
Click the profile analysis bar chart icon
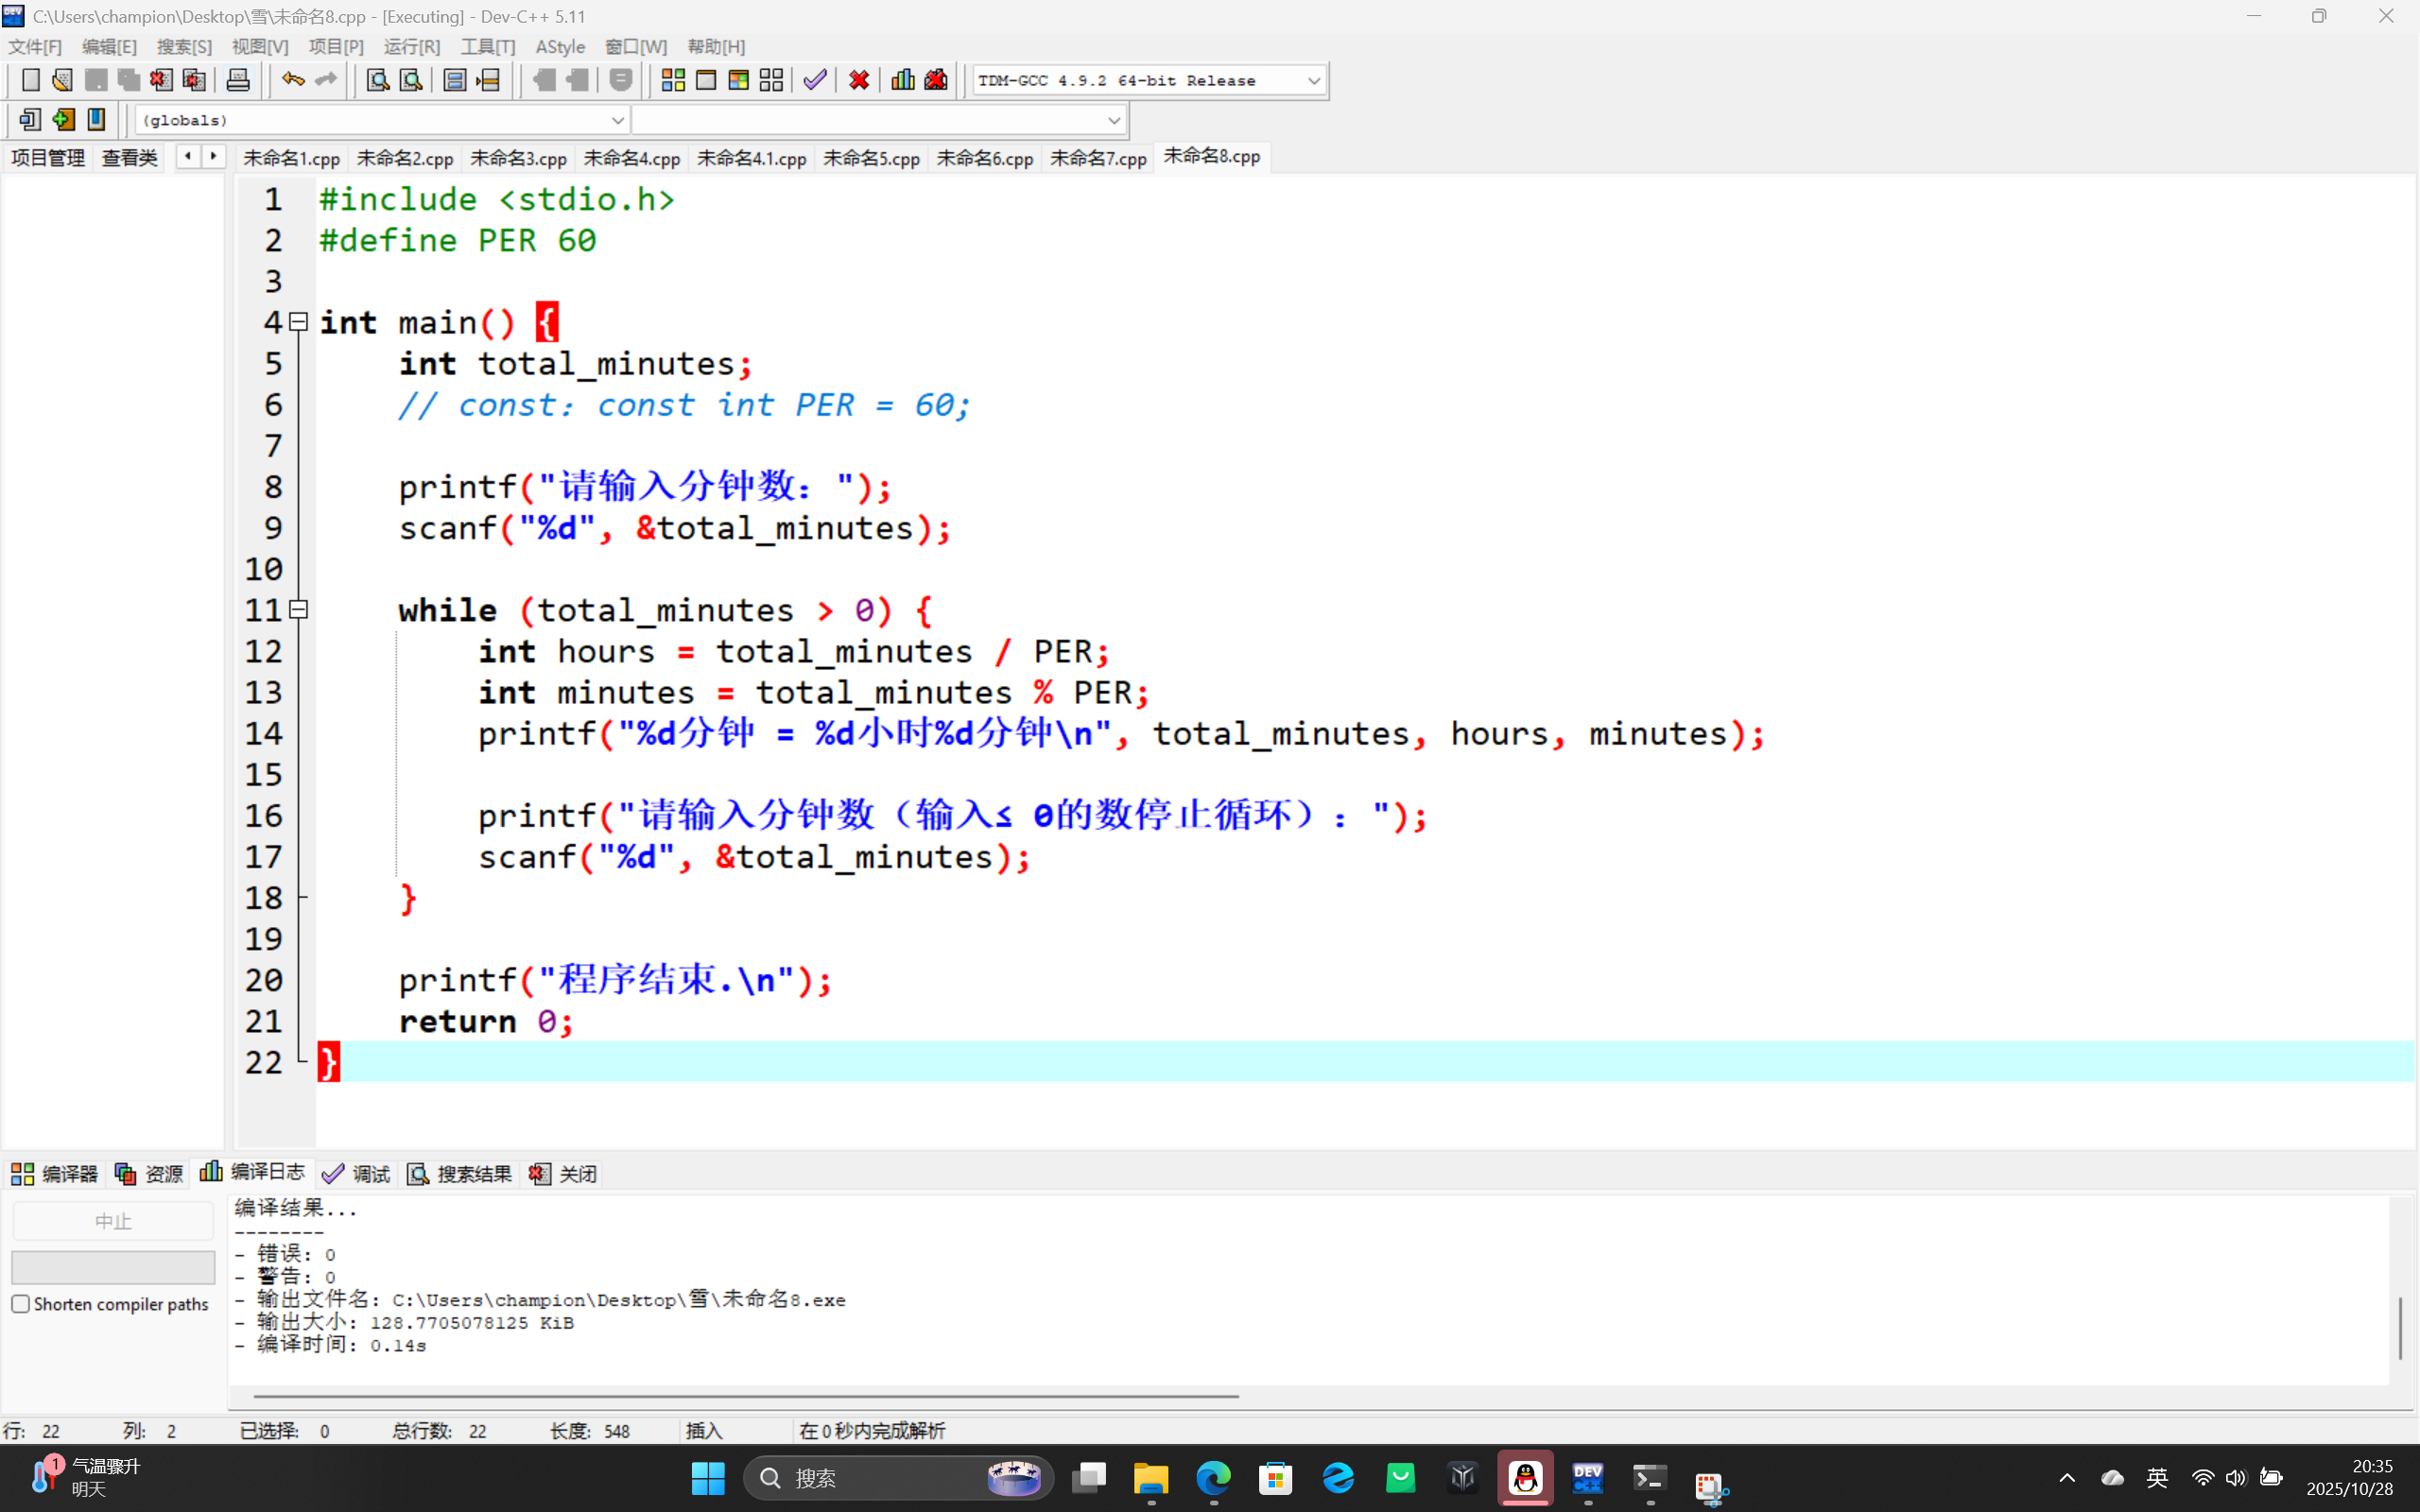coord(902,80)
